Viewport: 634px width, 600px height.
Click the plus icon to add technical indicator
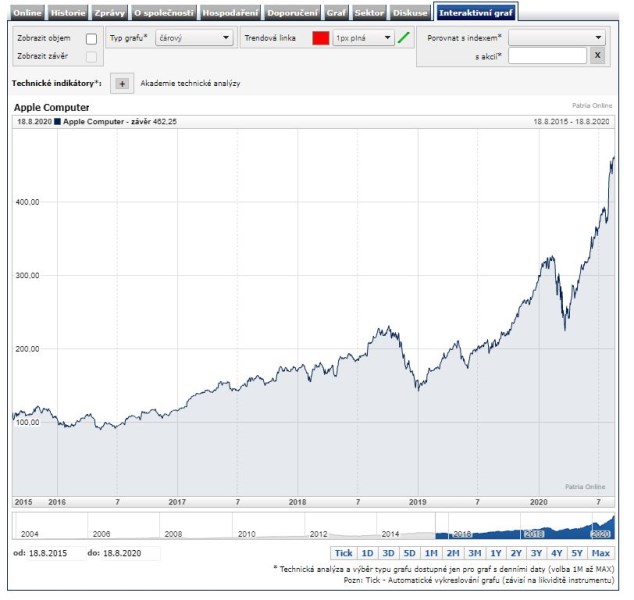122,84
